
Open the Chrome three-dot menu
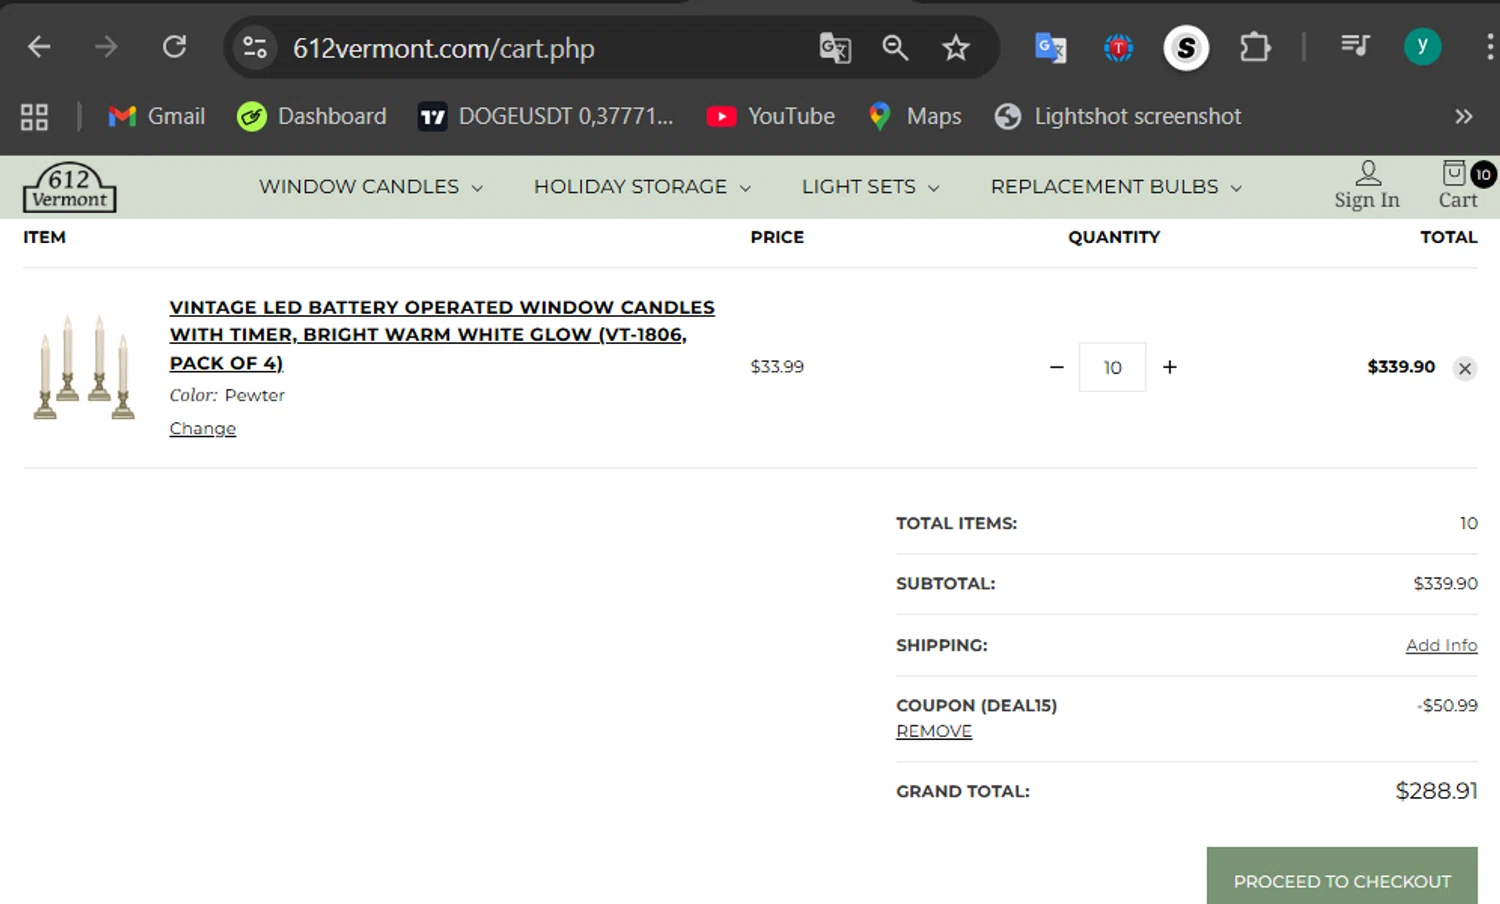click(1490, 46)
